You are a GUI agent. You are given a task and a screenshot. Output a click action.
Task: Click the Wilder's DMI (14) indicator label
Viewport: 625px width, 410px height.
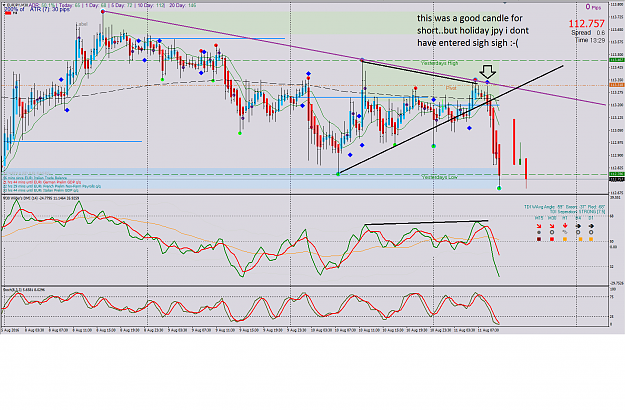click(x=41, y=198)
